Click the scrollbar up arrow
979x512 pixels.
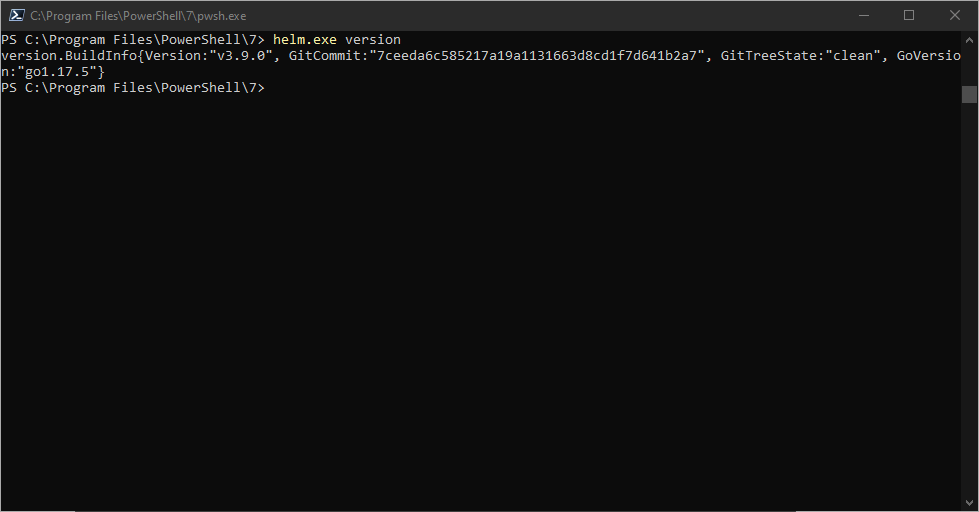tap(969, 39)
